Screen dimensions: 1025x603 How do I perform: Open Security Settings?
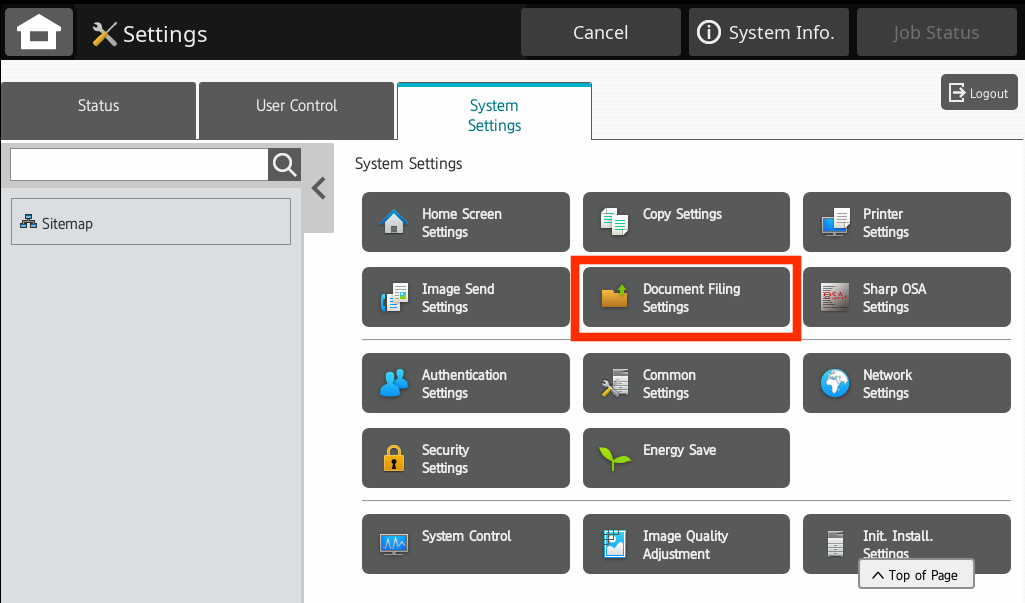pyautogui.click(x=465, y=458)
